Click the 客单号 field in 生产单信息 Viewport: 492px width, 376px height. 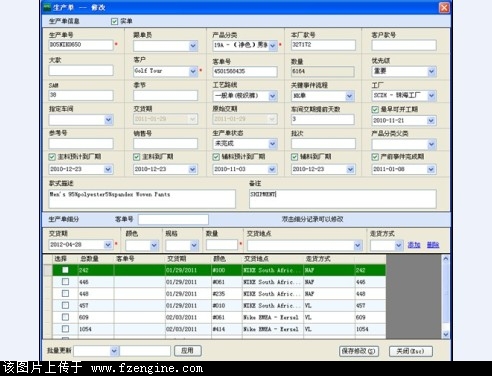pyautogui.click(x=245, y=71)
